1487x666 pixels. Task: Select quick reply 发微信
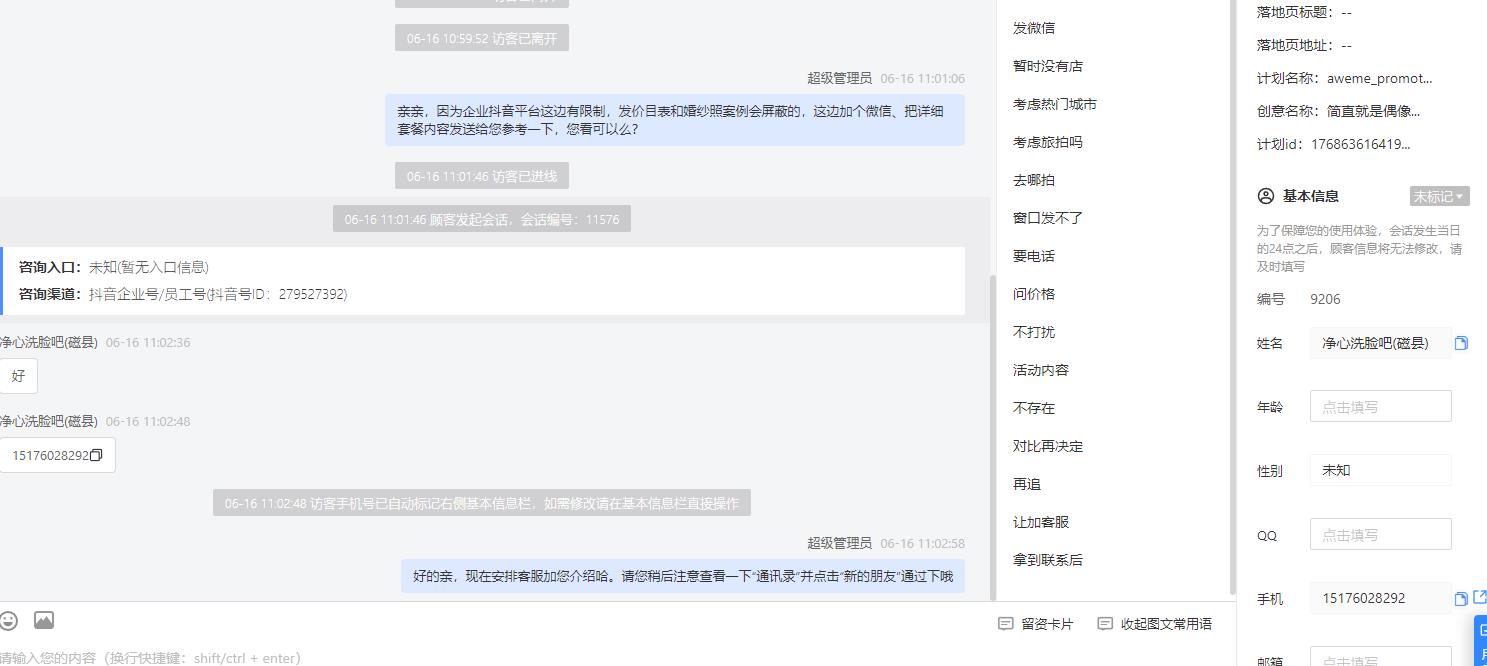pos(1034,28)
